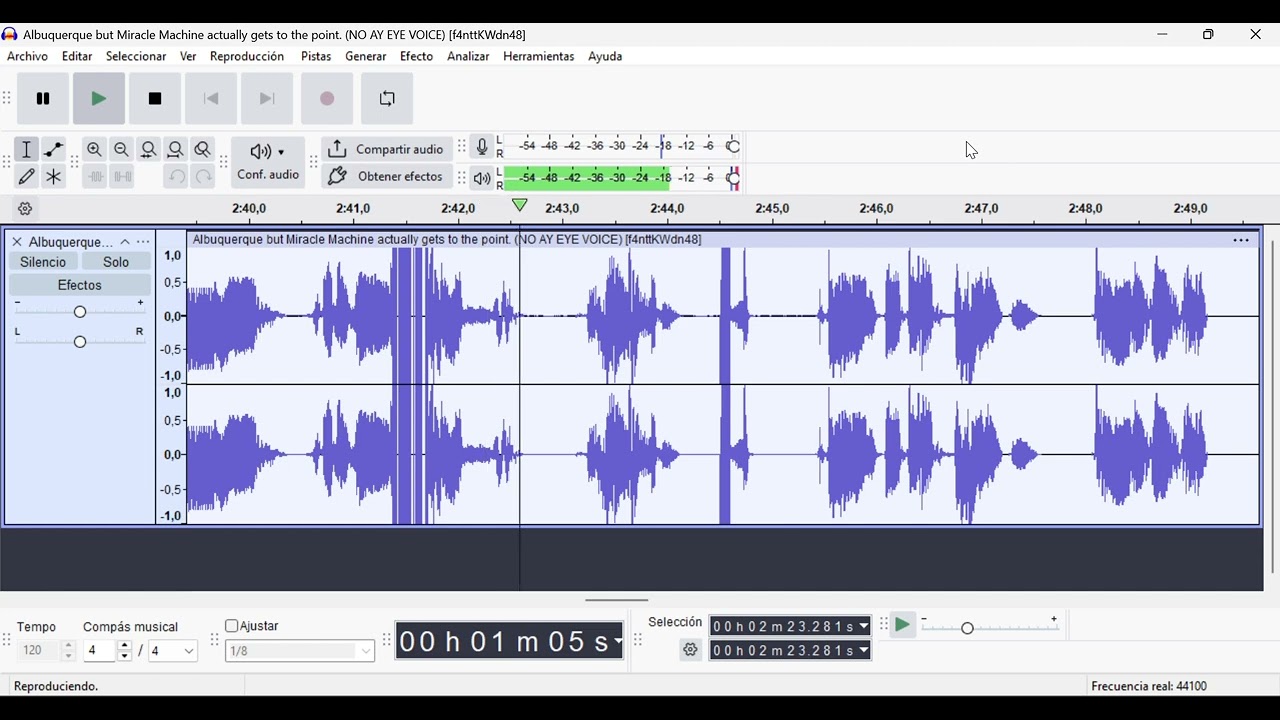
Task: Stop playback with the Stop button
Action: 155,99
